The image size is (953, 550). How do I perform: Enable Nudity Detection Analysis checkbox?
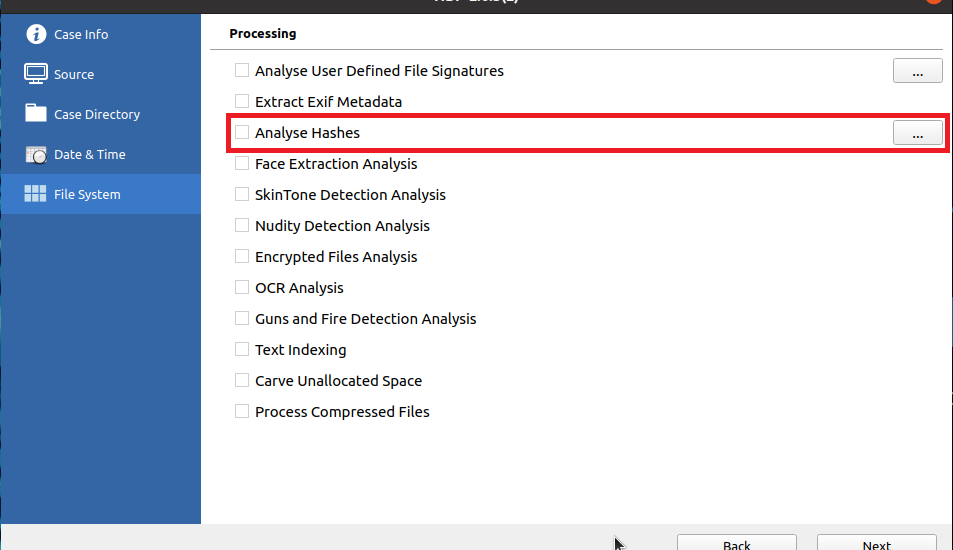tap(242, 225)
